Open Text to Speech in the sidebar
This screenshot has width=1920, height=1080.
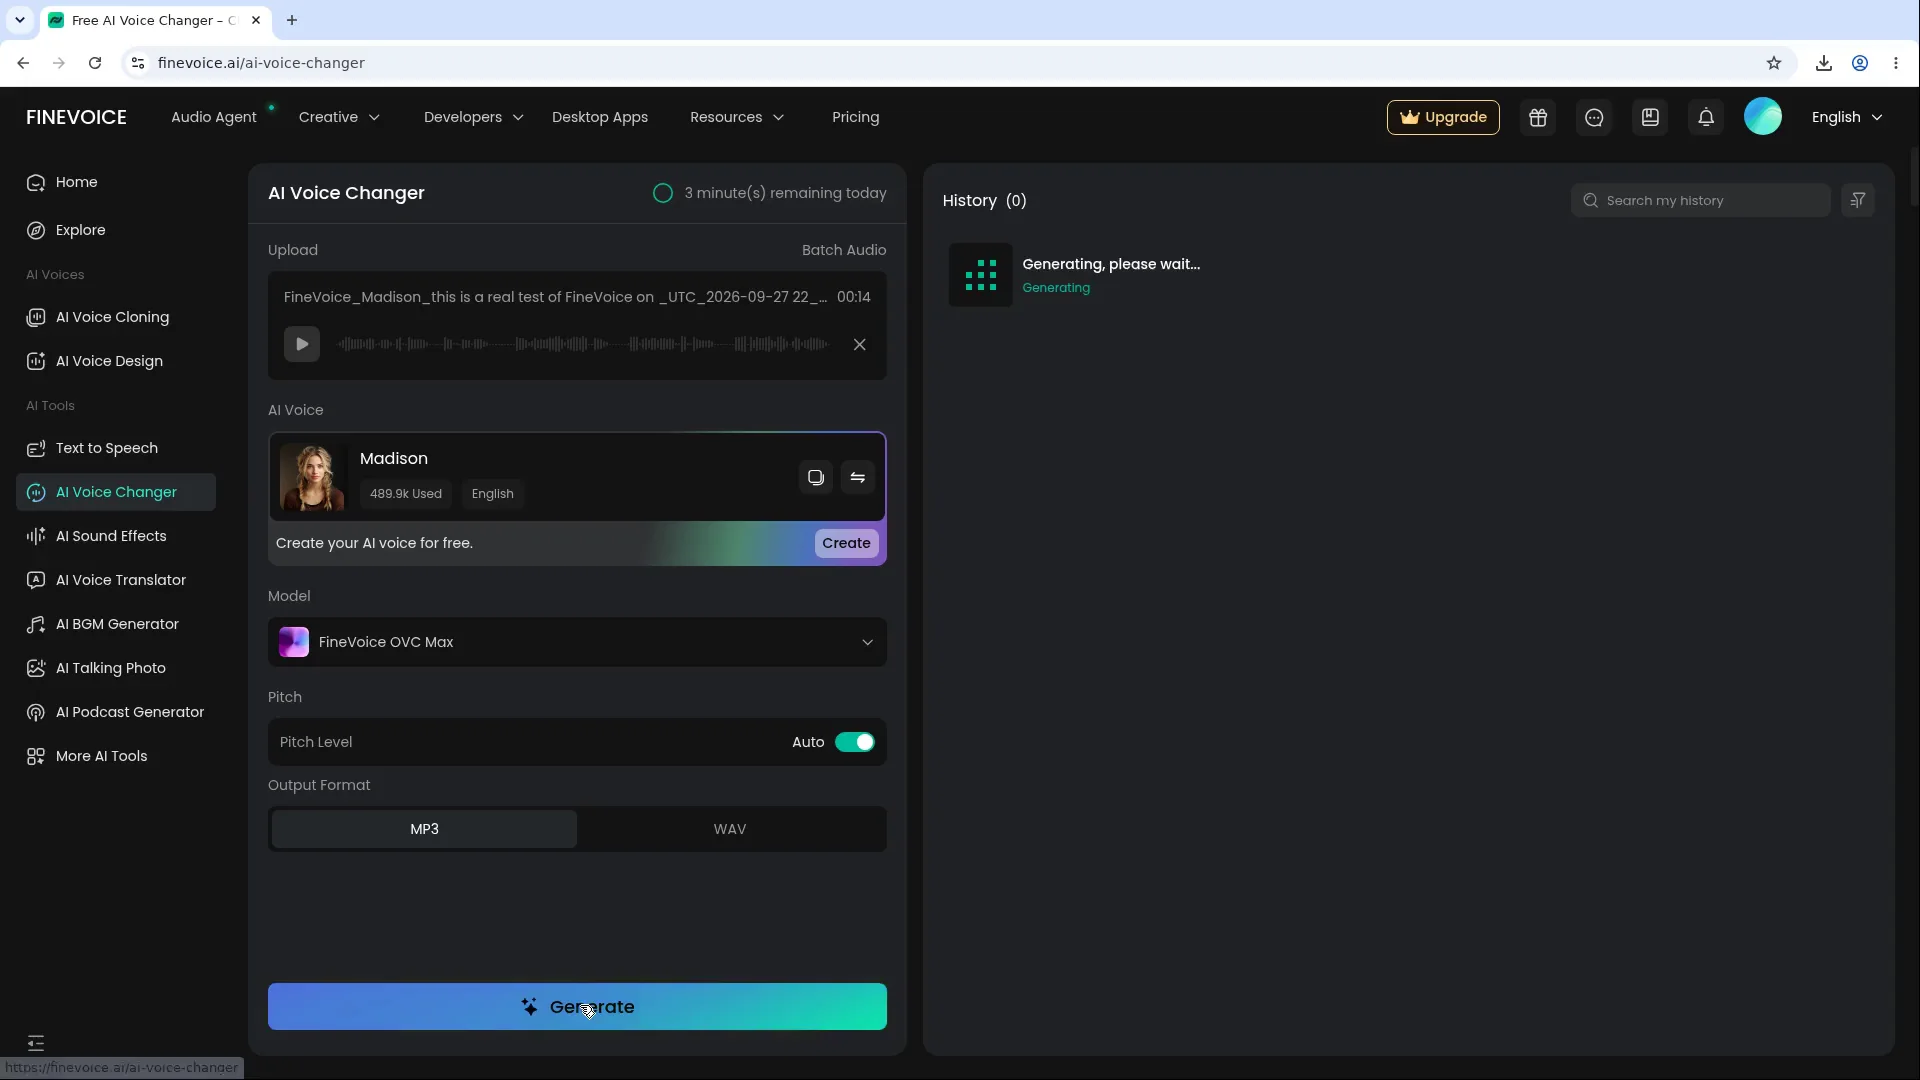point(116,448)
